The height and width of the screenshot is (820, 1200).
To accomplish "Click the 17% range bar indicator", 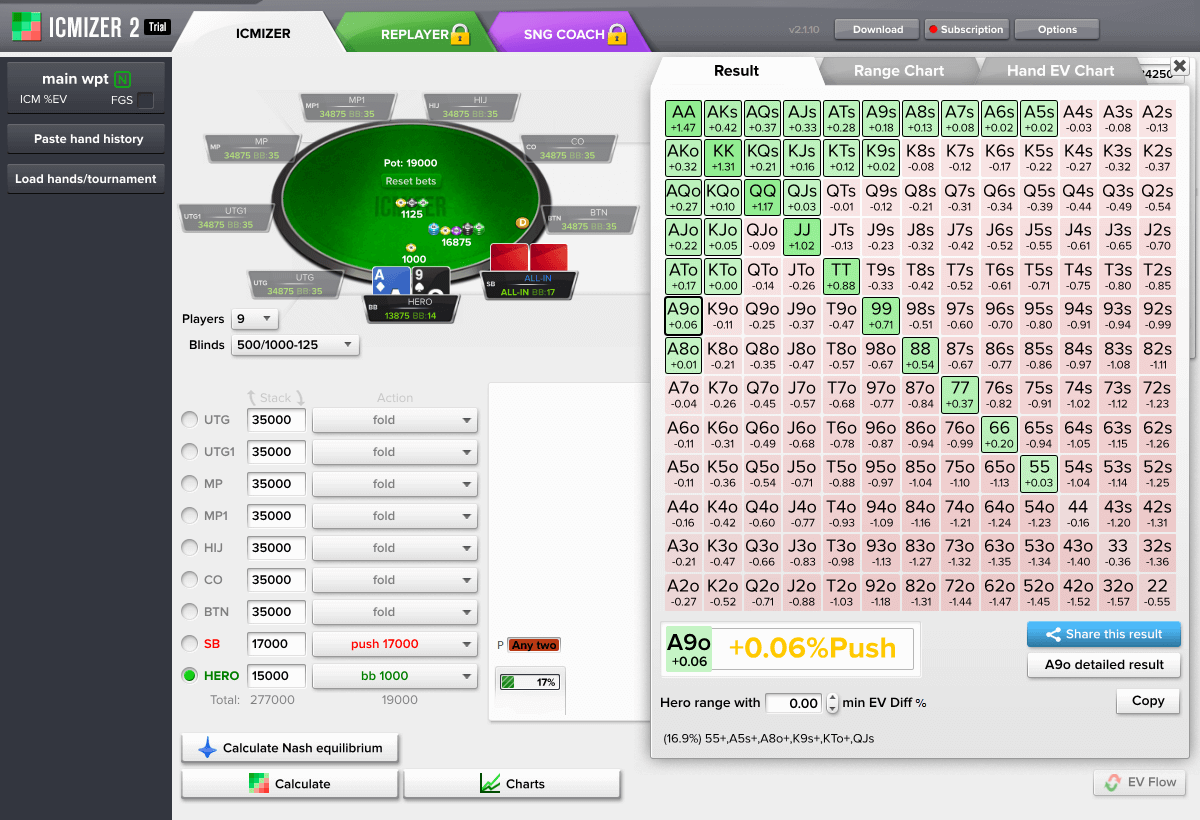I will coord(529,682).
